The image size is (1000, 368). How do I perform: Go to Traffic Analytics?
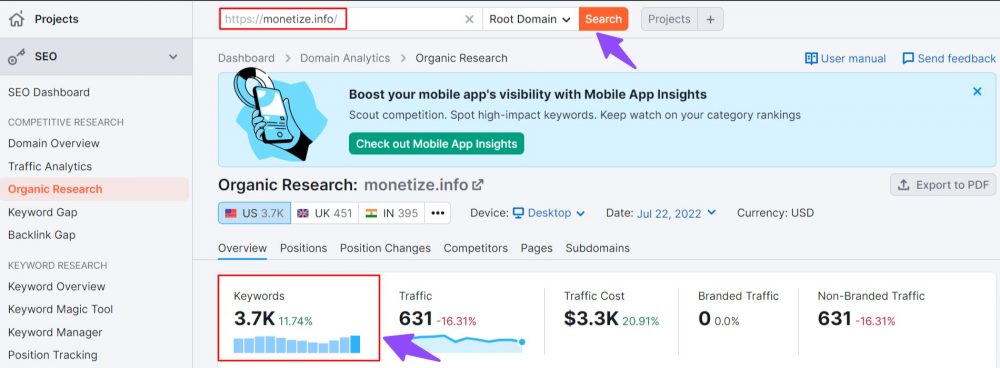[50, 166]
